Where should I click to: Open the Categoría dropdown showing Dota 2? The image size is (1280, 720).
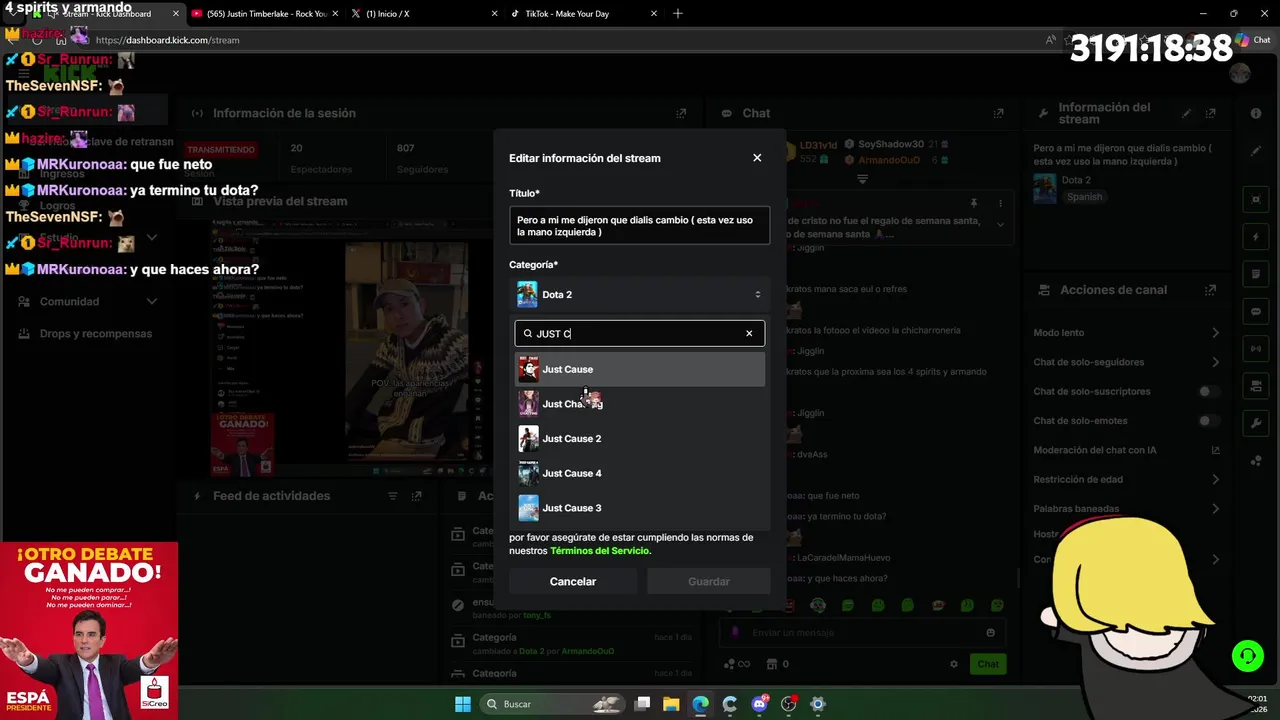click(640, 294)
